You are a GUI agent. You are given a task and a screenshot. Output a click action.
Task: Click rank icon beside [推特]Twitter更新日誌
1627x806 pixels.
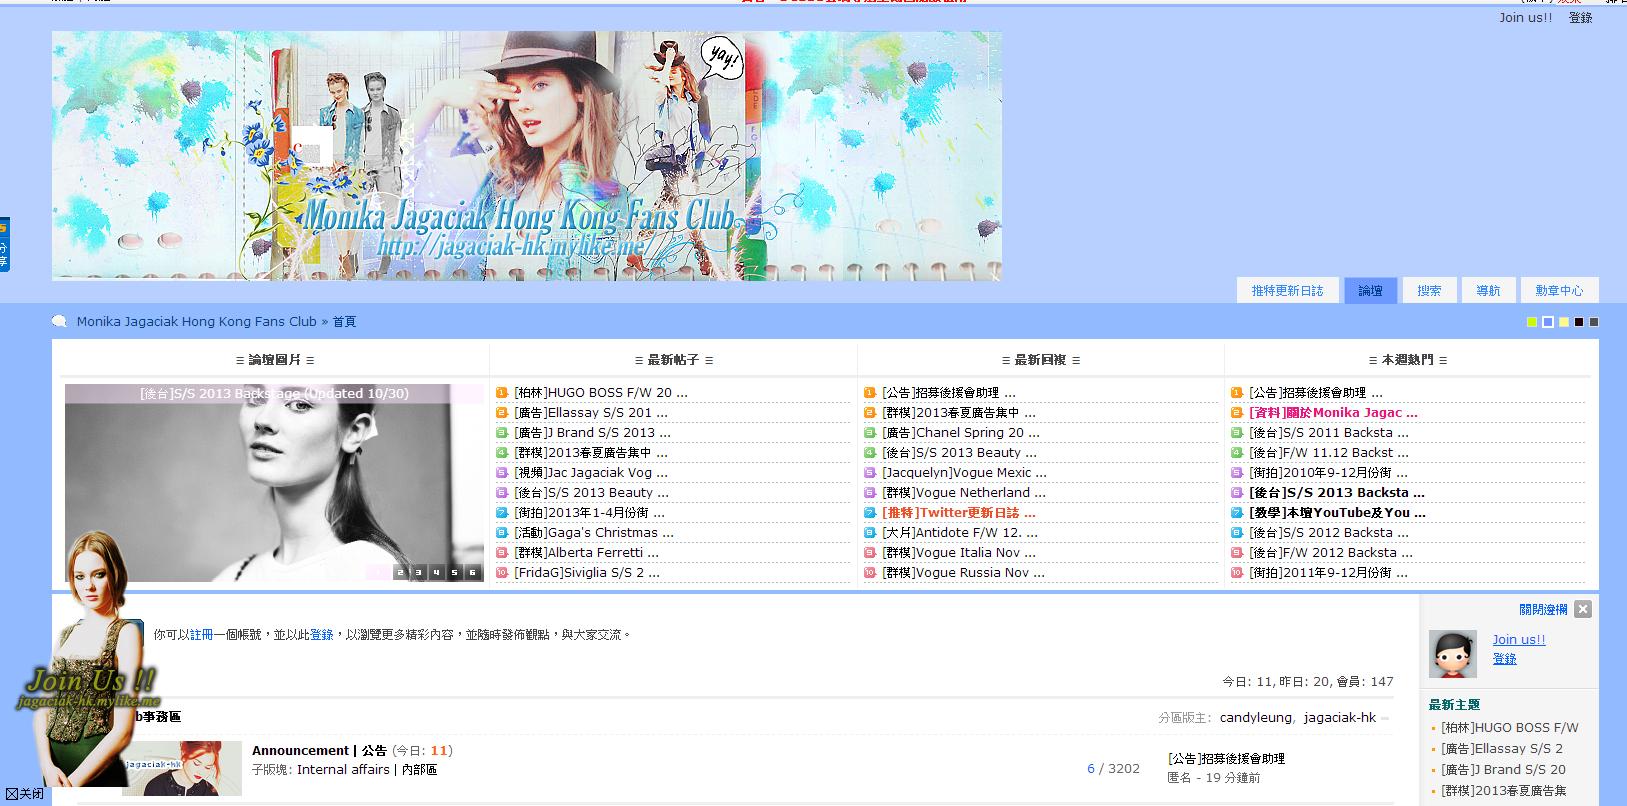click(x=870, y=513)
